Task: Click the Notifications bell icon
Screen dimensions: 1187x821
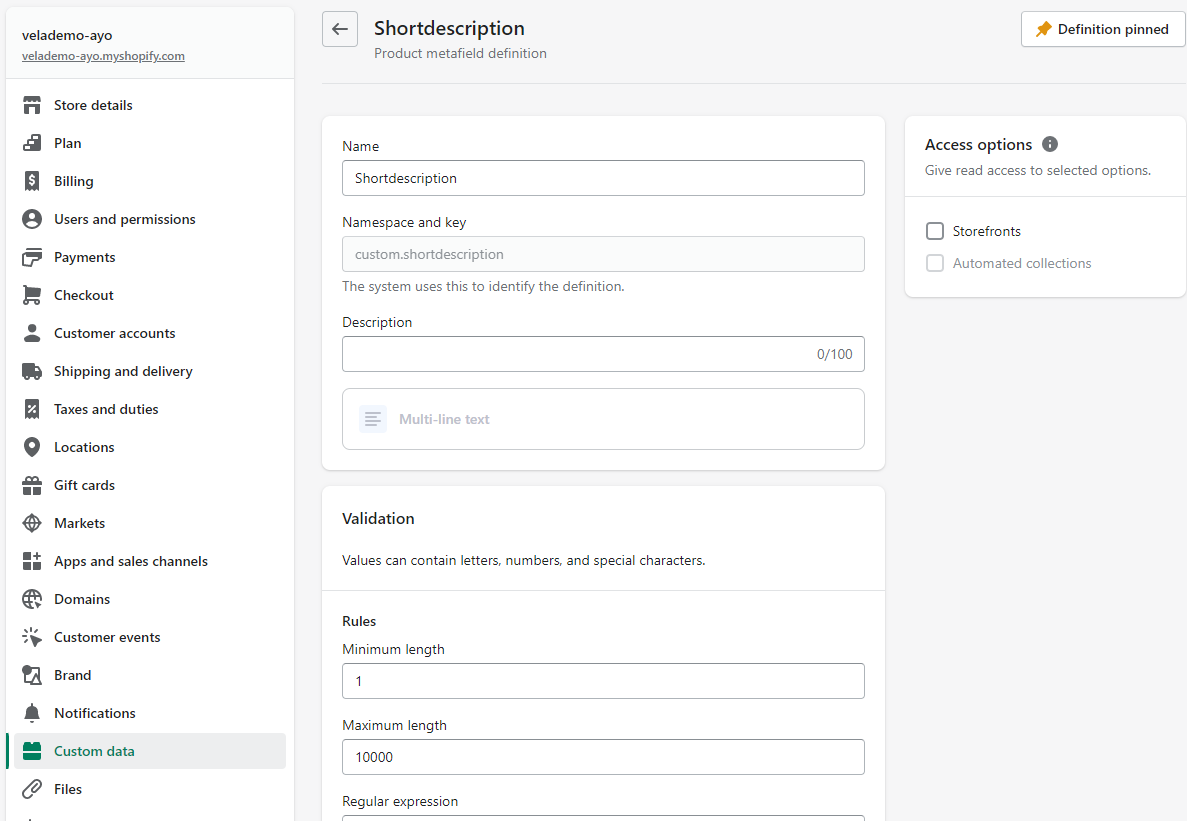Action: click(x=33, y=713)
